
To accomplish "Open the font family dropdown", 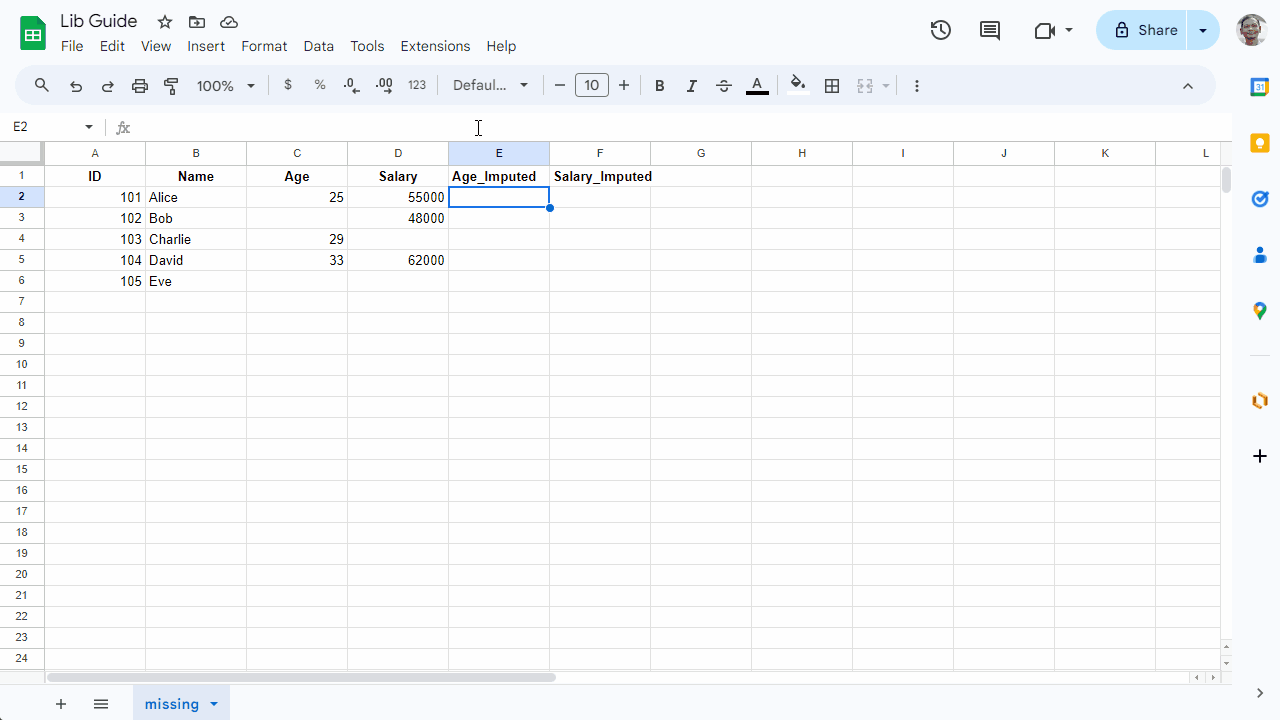I will tap(491, 86).
